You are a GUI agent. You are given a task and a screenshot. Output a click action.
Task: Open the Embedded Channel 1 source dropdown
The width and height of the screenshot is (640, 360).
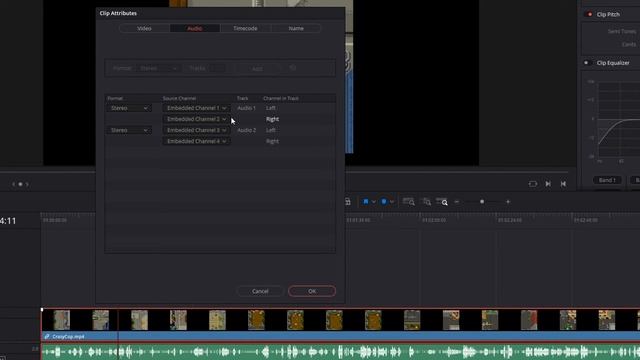pyautogui.click(x=196, y=108)
